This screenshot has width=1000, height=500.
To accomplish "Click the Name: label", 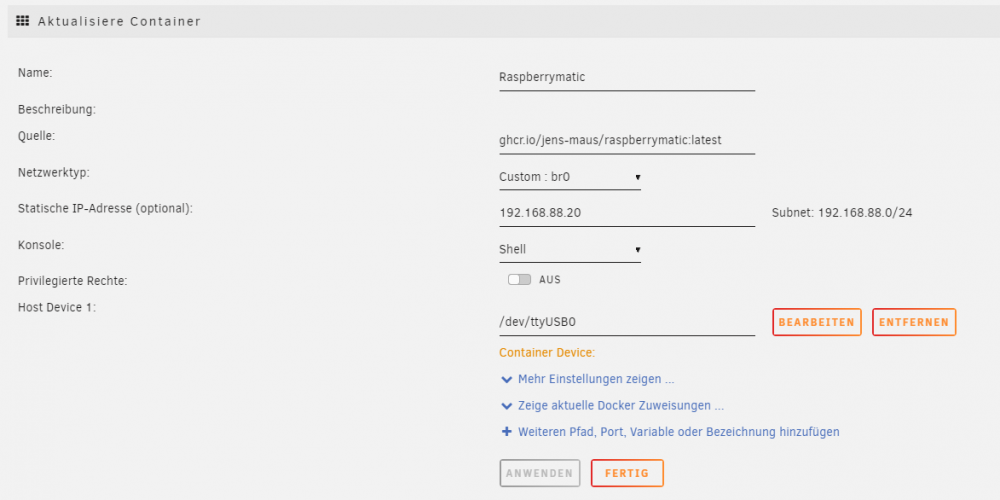I will [x=35, y=73].
